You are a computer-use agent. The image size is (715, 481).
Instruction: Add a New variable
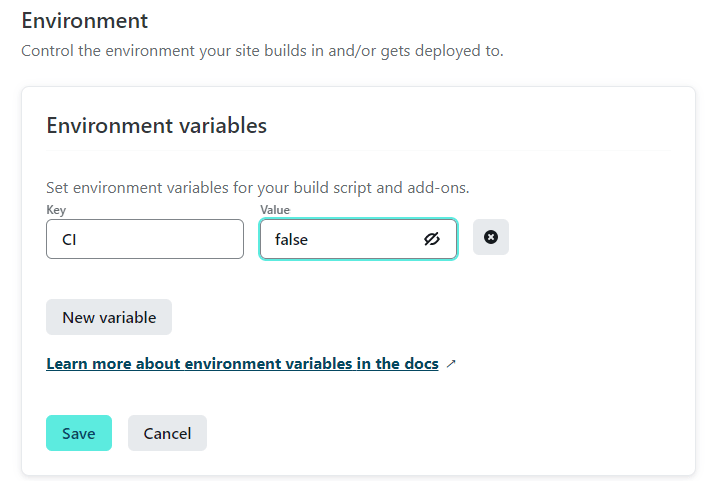(109, 317)
